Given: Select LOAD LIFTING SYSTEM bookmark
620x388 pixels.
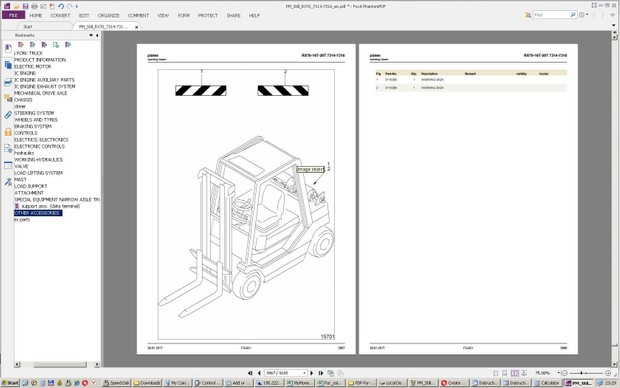Looking at the screenshot, I should click(x=38, y=173).
